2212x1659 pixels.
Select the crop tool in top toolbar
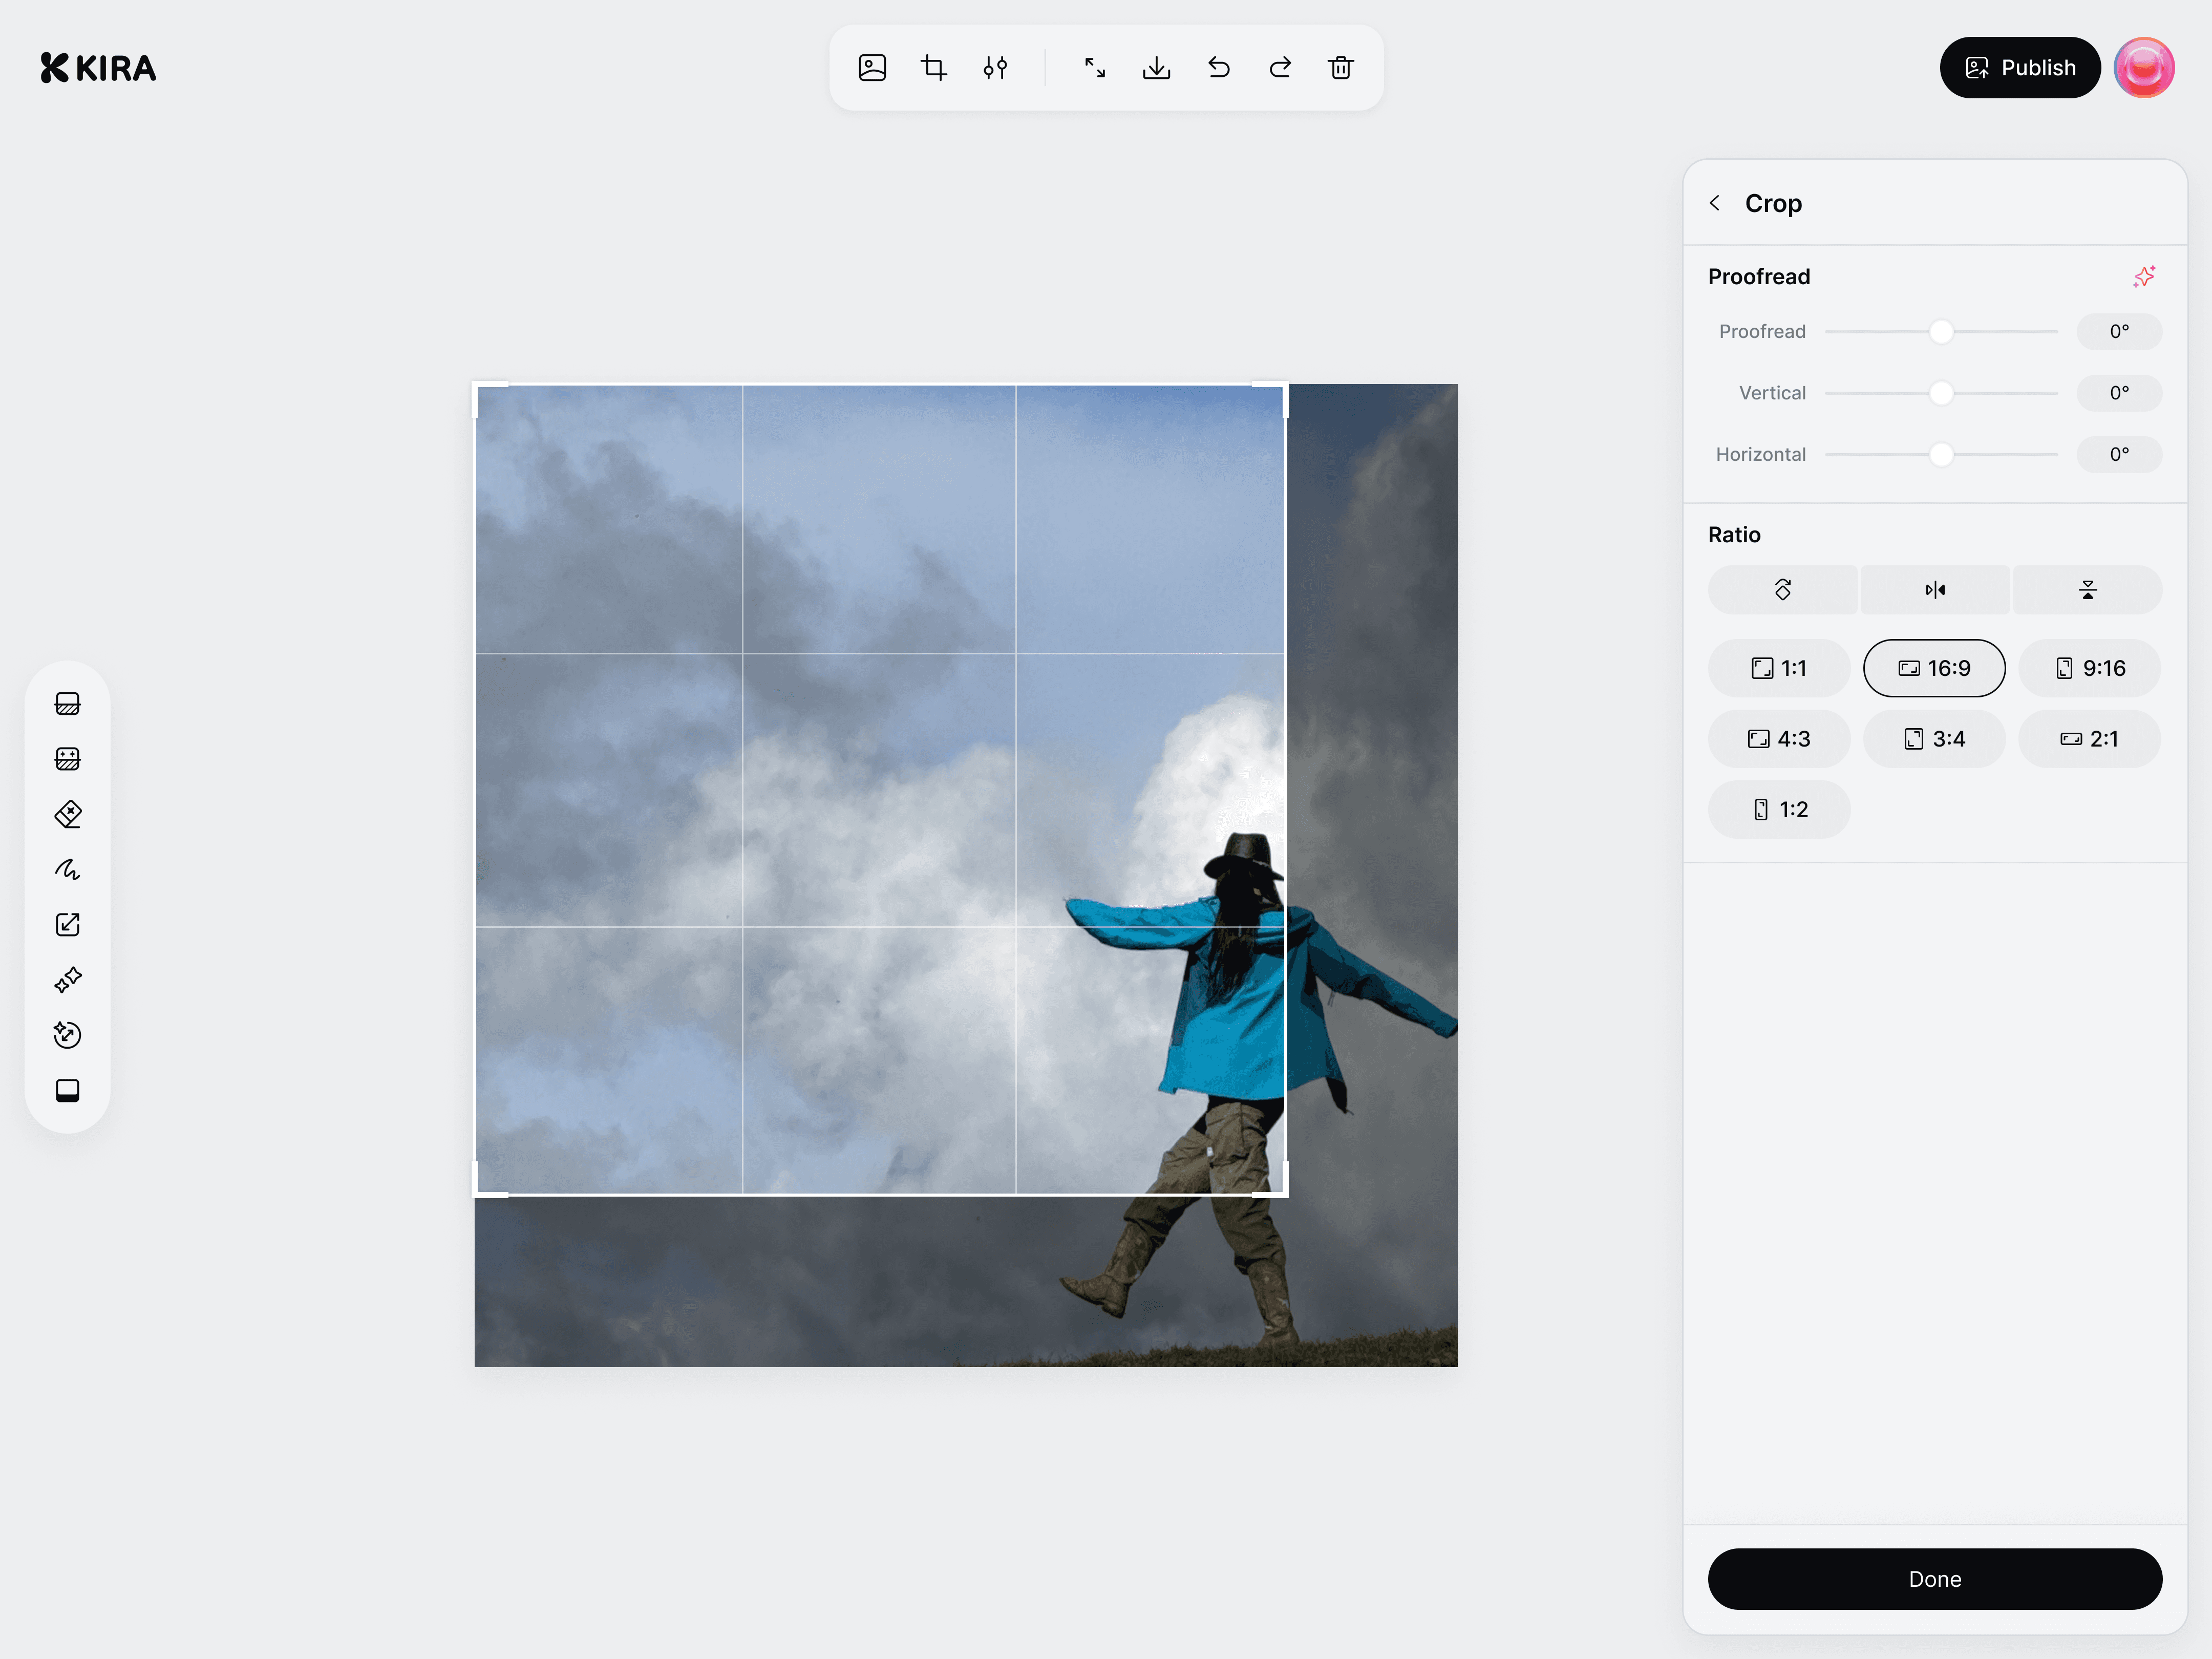pyautogui.click(x=933, y=68)
